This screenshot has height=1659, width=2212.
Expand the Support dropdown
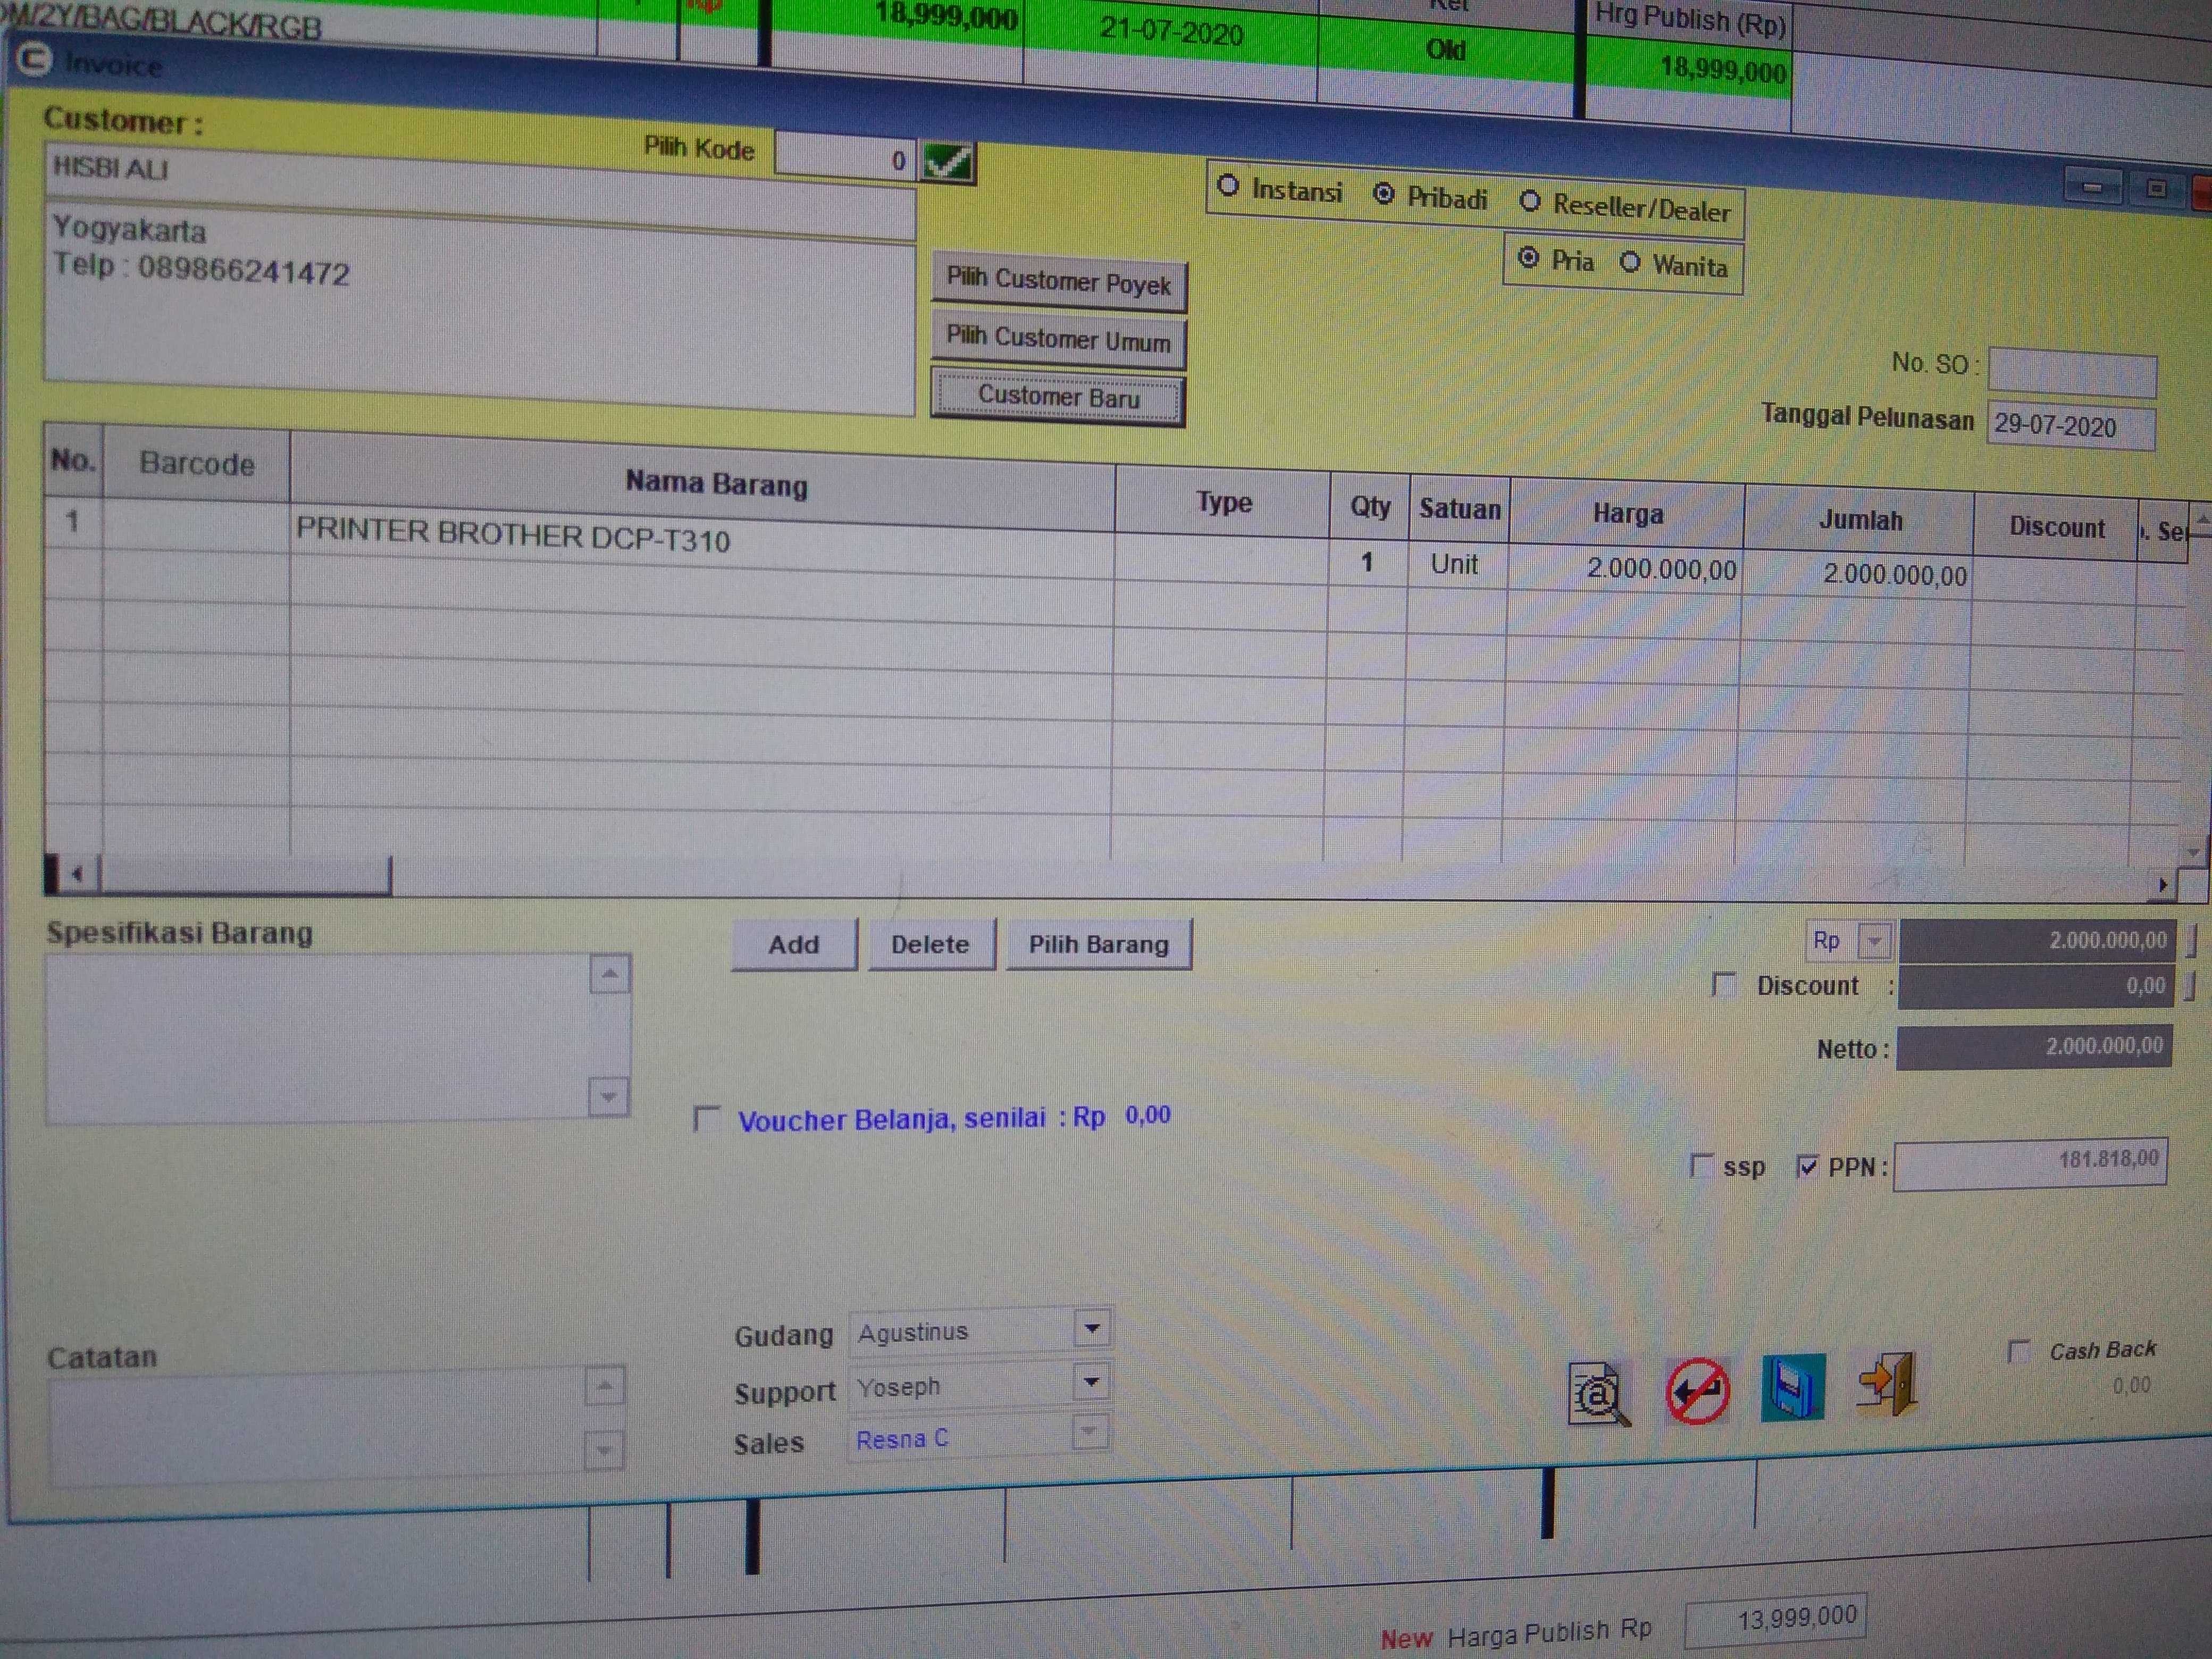[x=1091, y=1383]
